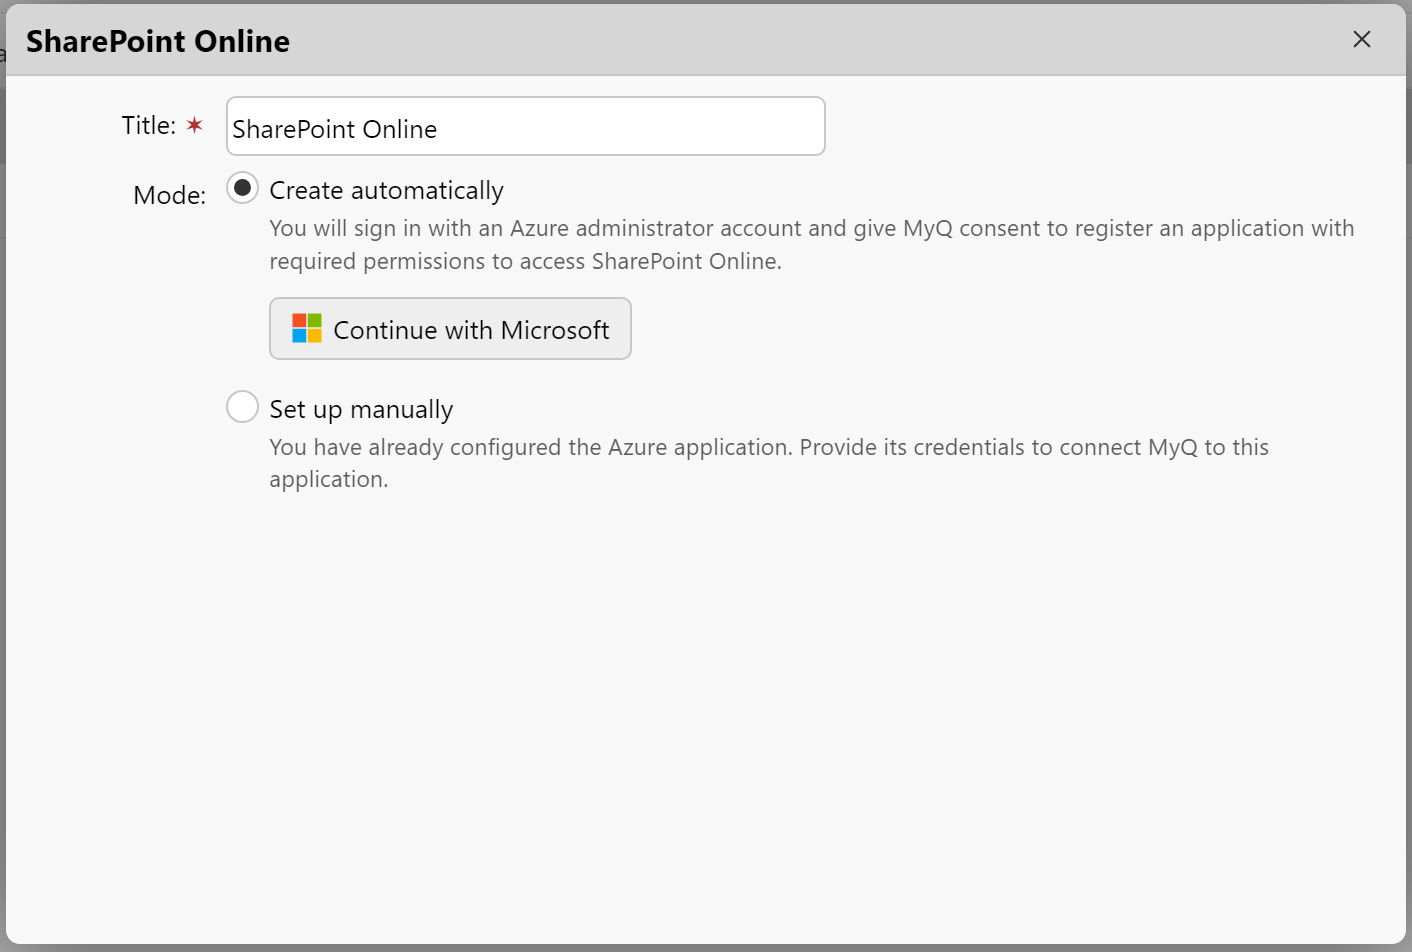Image resolution: width=1412 pixels, height=952 pixels.
Task: Click the yellow square of the Microsoft logo
Action: [x=314, y=335]
